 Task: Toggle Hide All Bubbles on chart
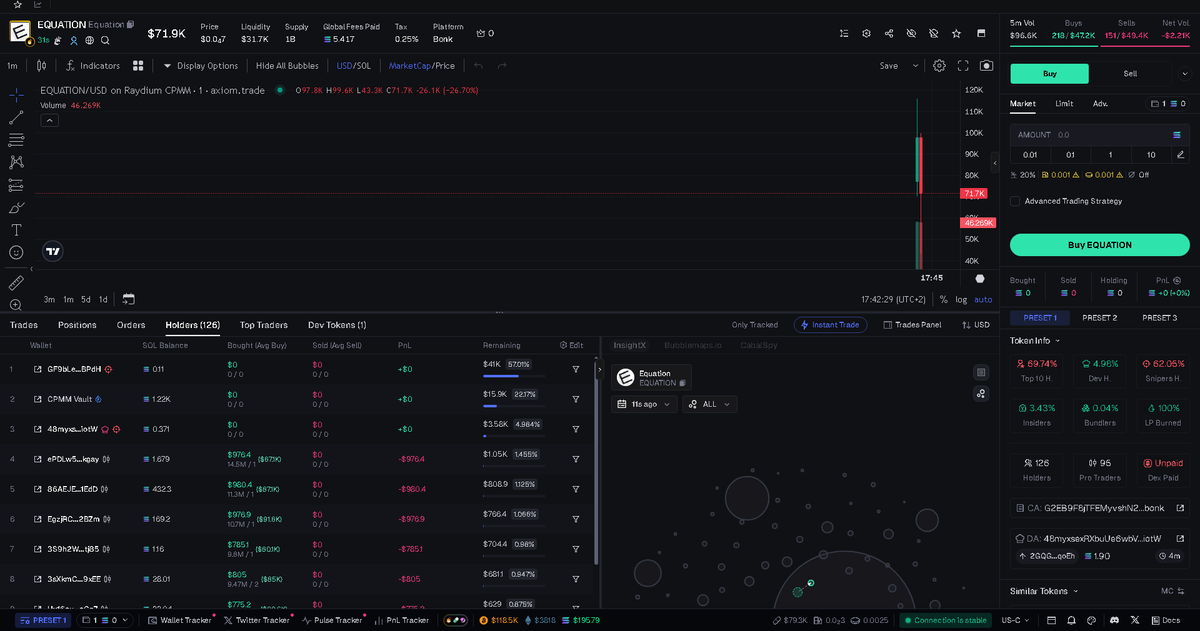[x=287, y=66]
